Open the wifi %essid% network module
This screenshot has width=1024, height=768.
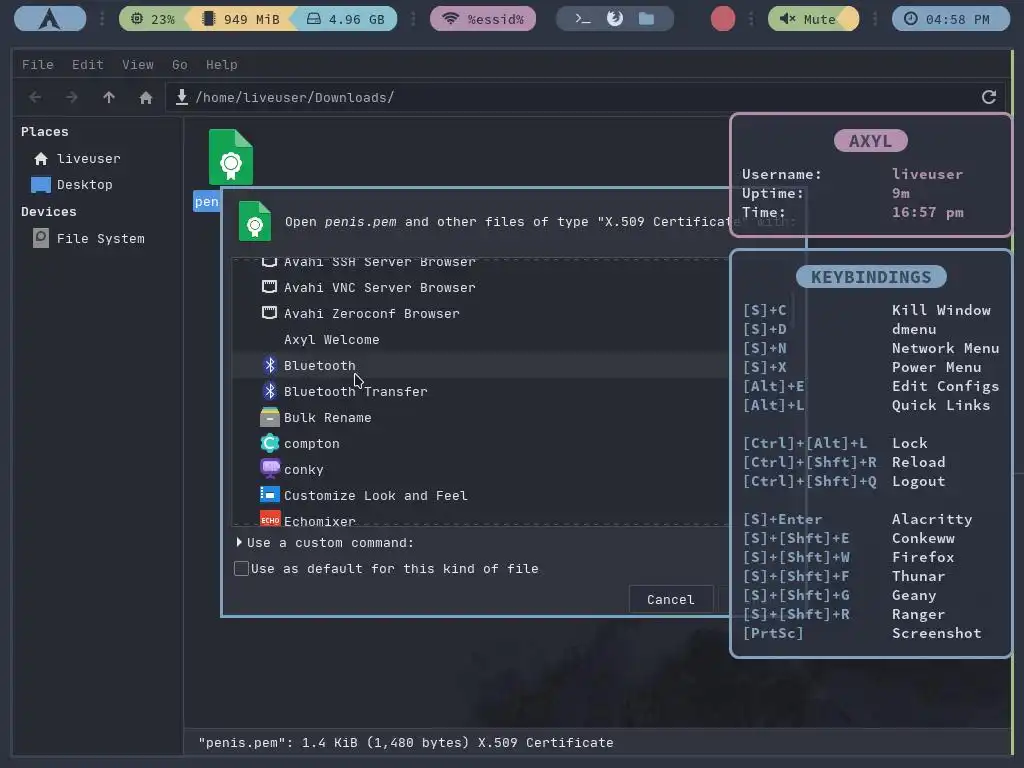point(483,19)
